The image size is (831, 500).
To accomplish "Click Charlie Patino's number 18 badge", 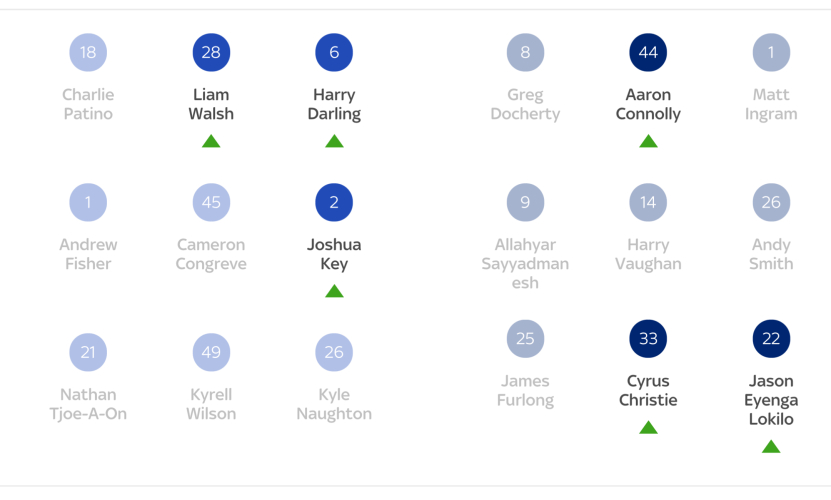I will [x=88, y=52].
